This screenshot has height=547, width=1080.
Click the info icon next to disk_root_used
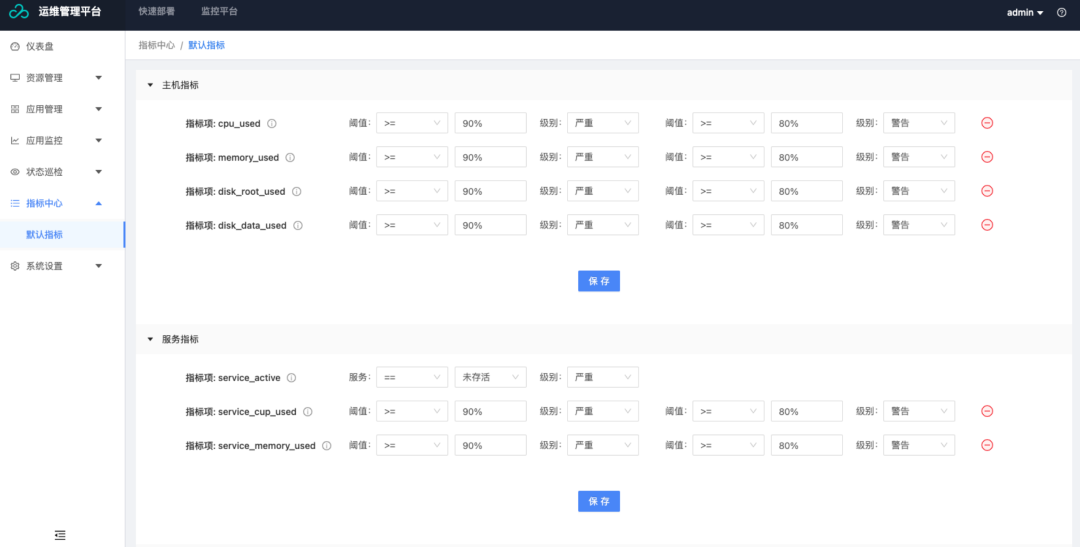[x=297, y=192]
